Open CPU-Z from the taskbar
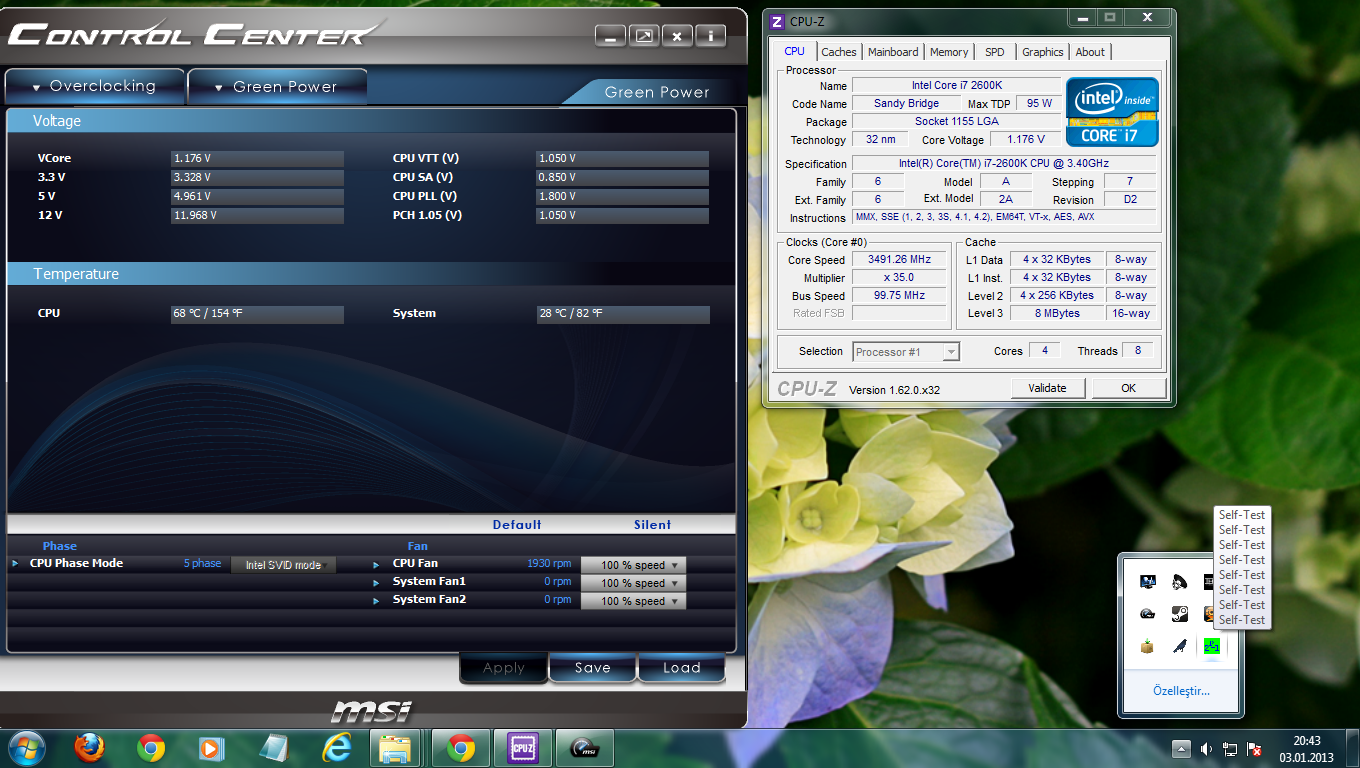The height and width of the screenshot is (768, 1360). [x=524, y=748]
